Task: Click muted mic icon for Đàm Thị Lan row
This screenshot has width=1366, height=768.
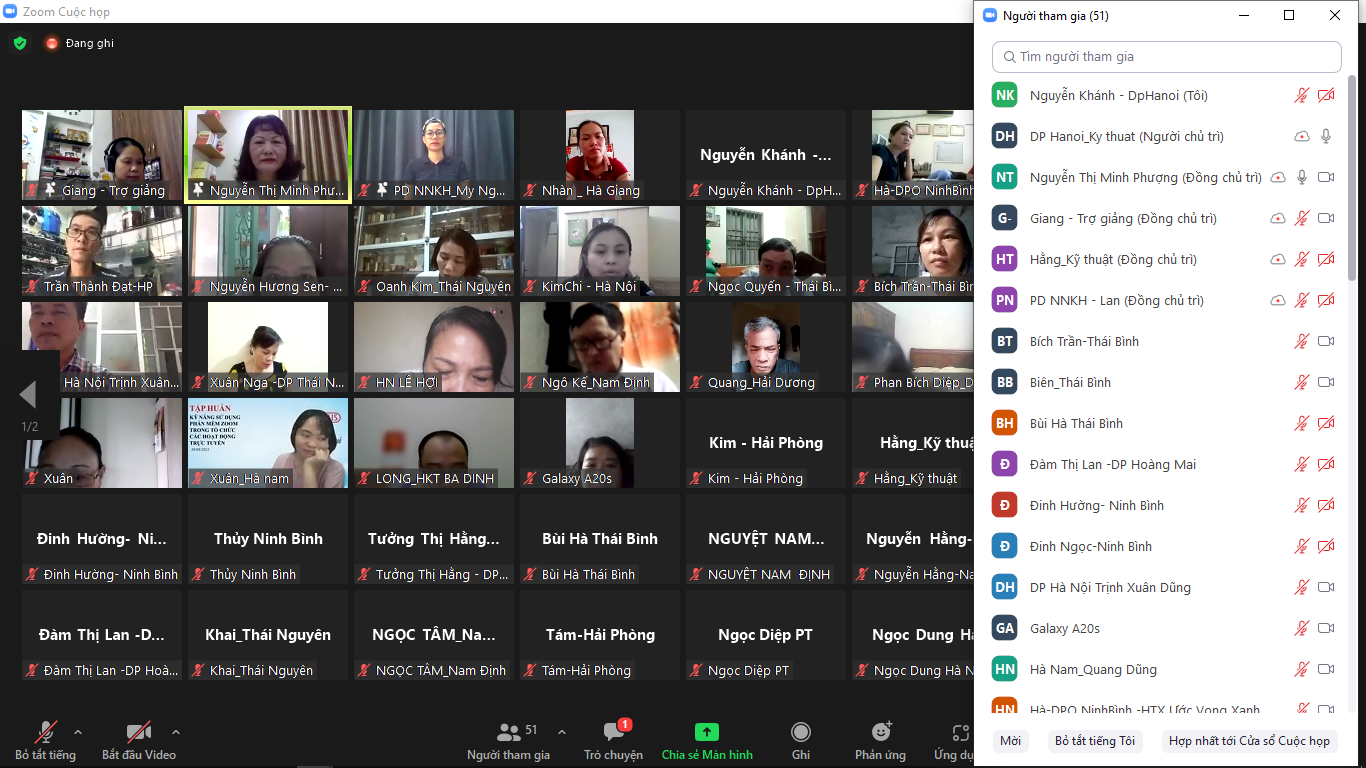Action: (1301, 465)
